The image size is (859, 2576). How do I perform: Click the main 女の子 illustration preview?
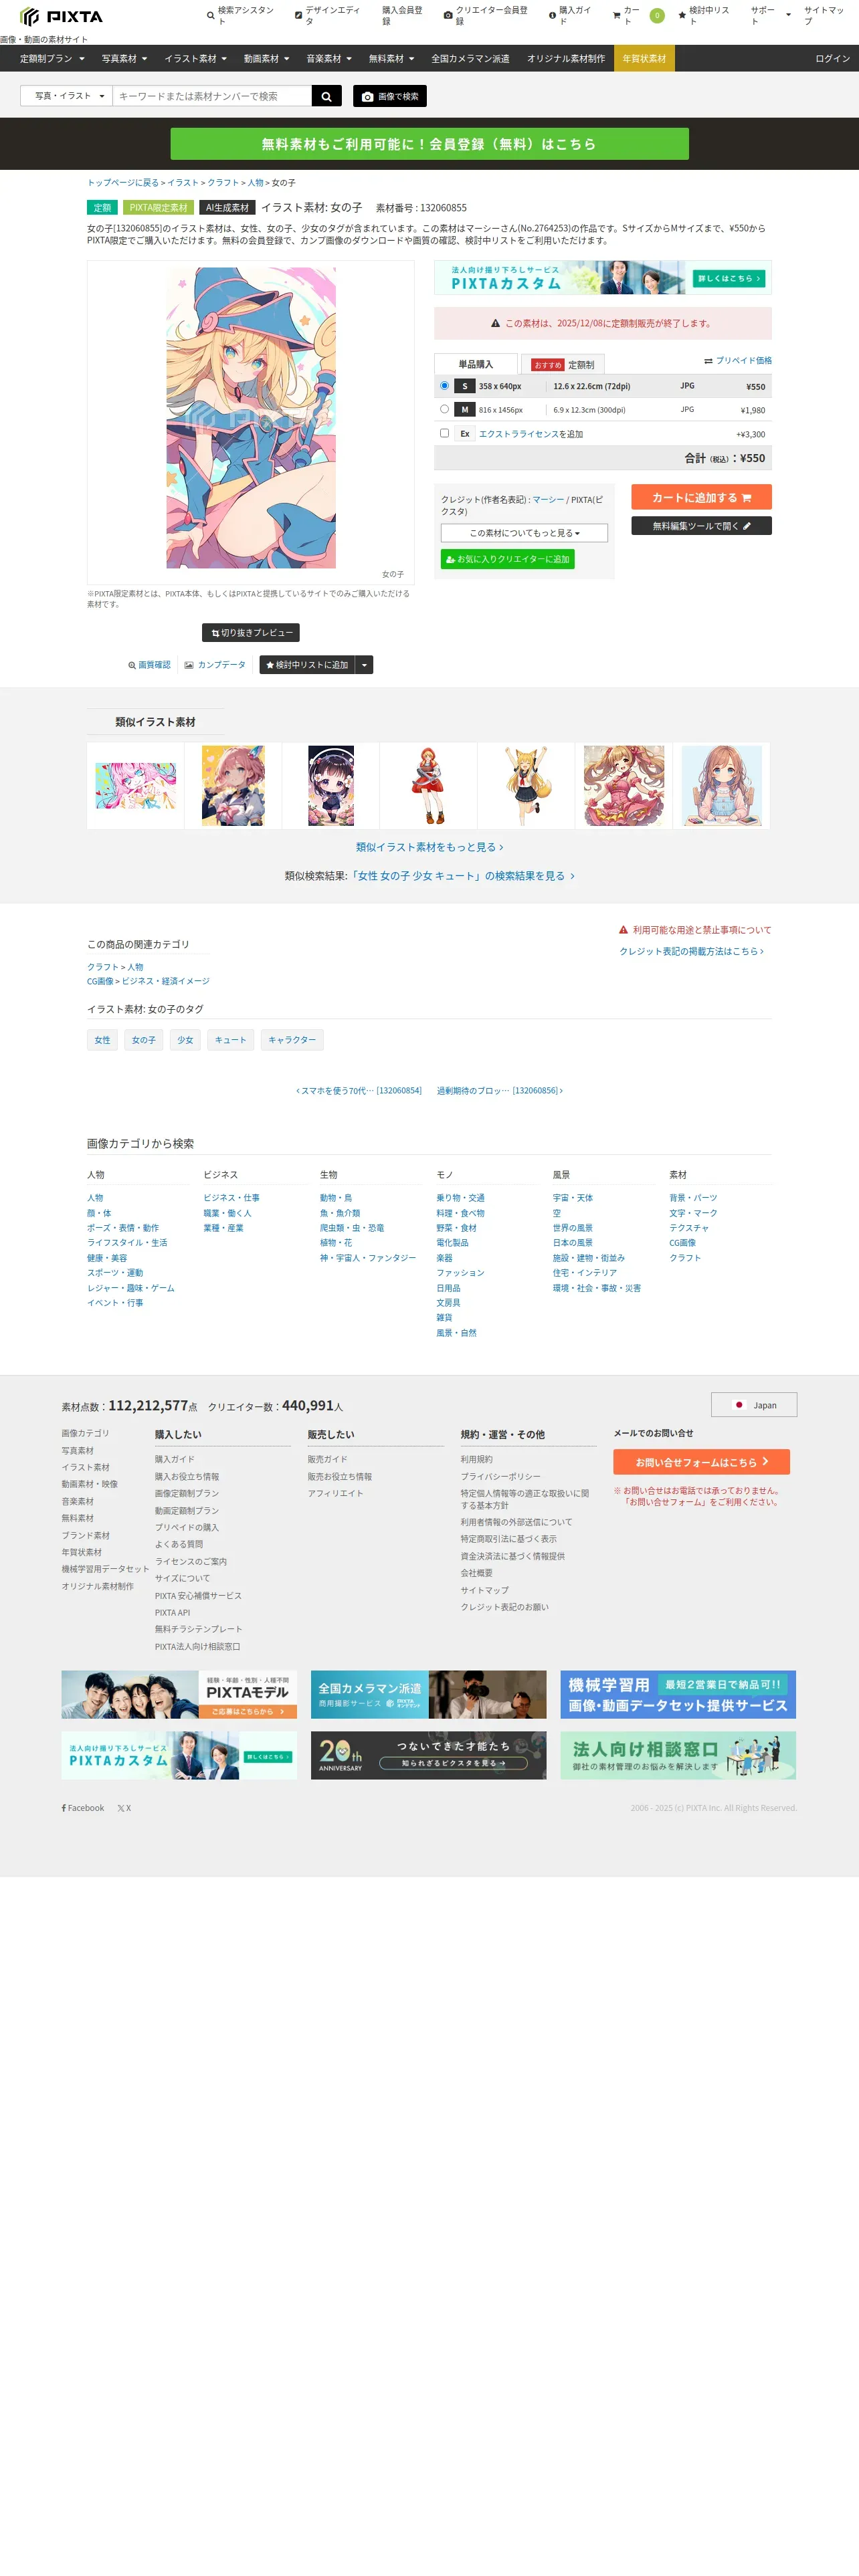click(x=251, y=418)
